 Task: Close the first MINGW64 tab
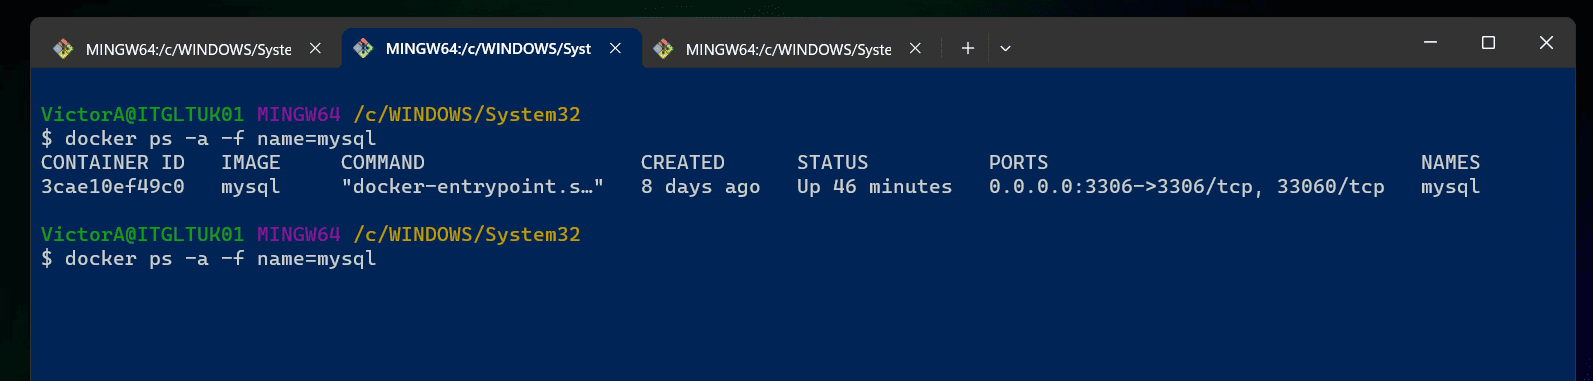pos(315,48)
